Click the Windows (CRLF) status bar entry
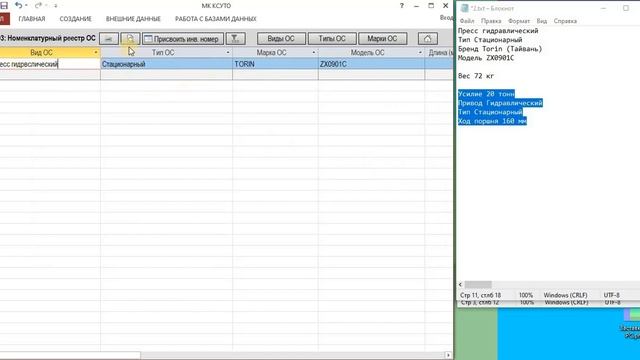 click(x=565, y=295)
